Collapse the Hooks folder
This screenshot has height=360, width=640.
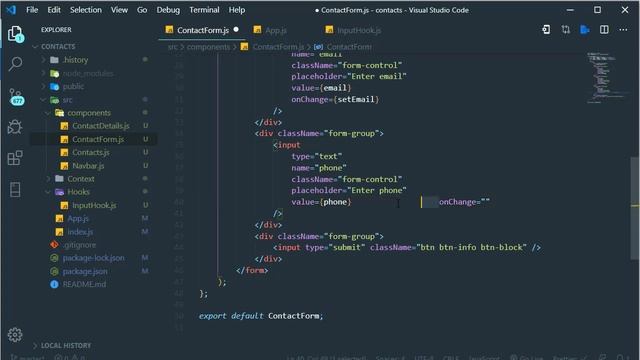point(48,192)
